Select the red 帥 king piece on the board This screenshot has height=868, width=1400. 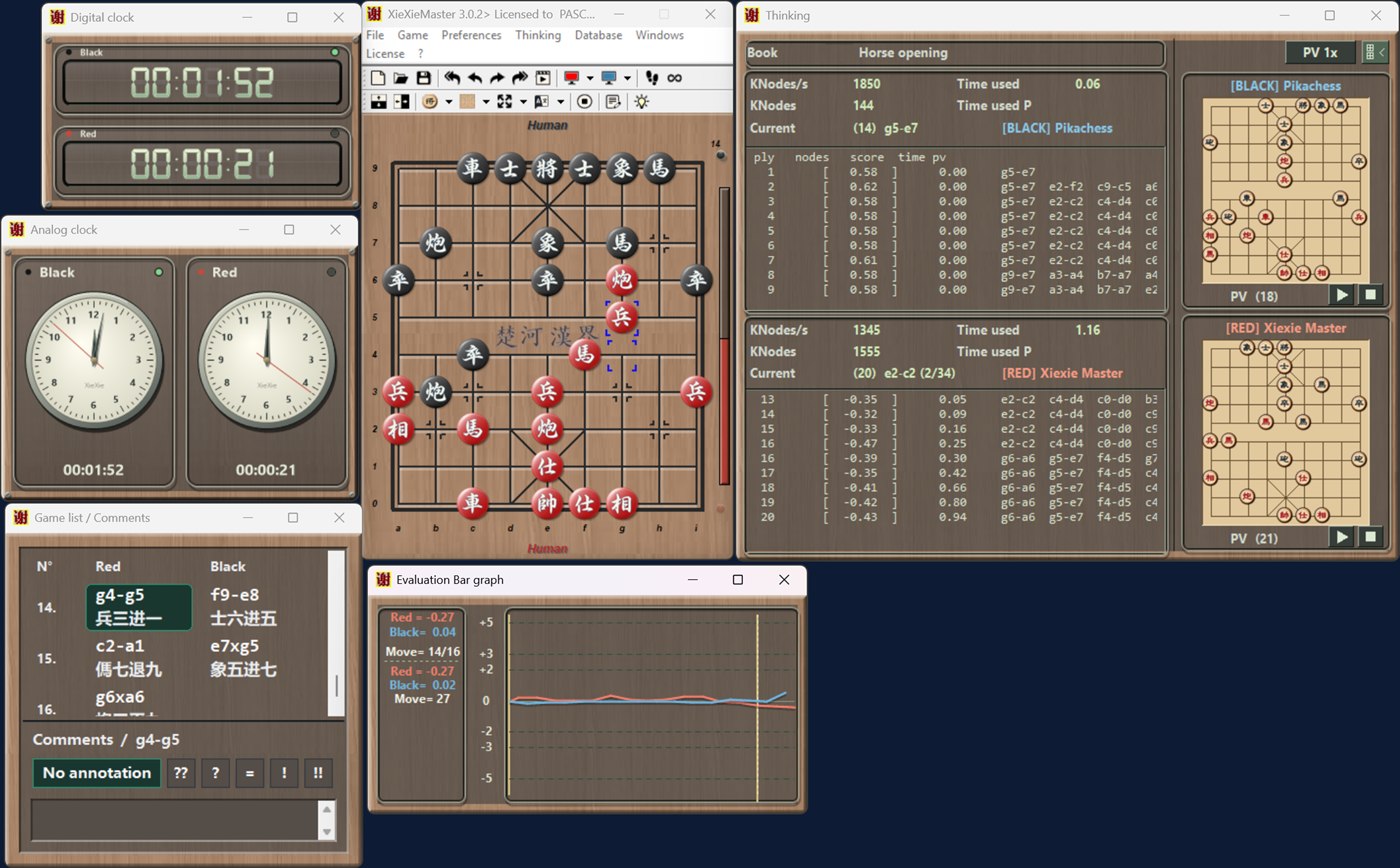[x=546, y=503]
